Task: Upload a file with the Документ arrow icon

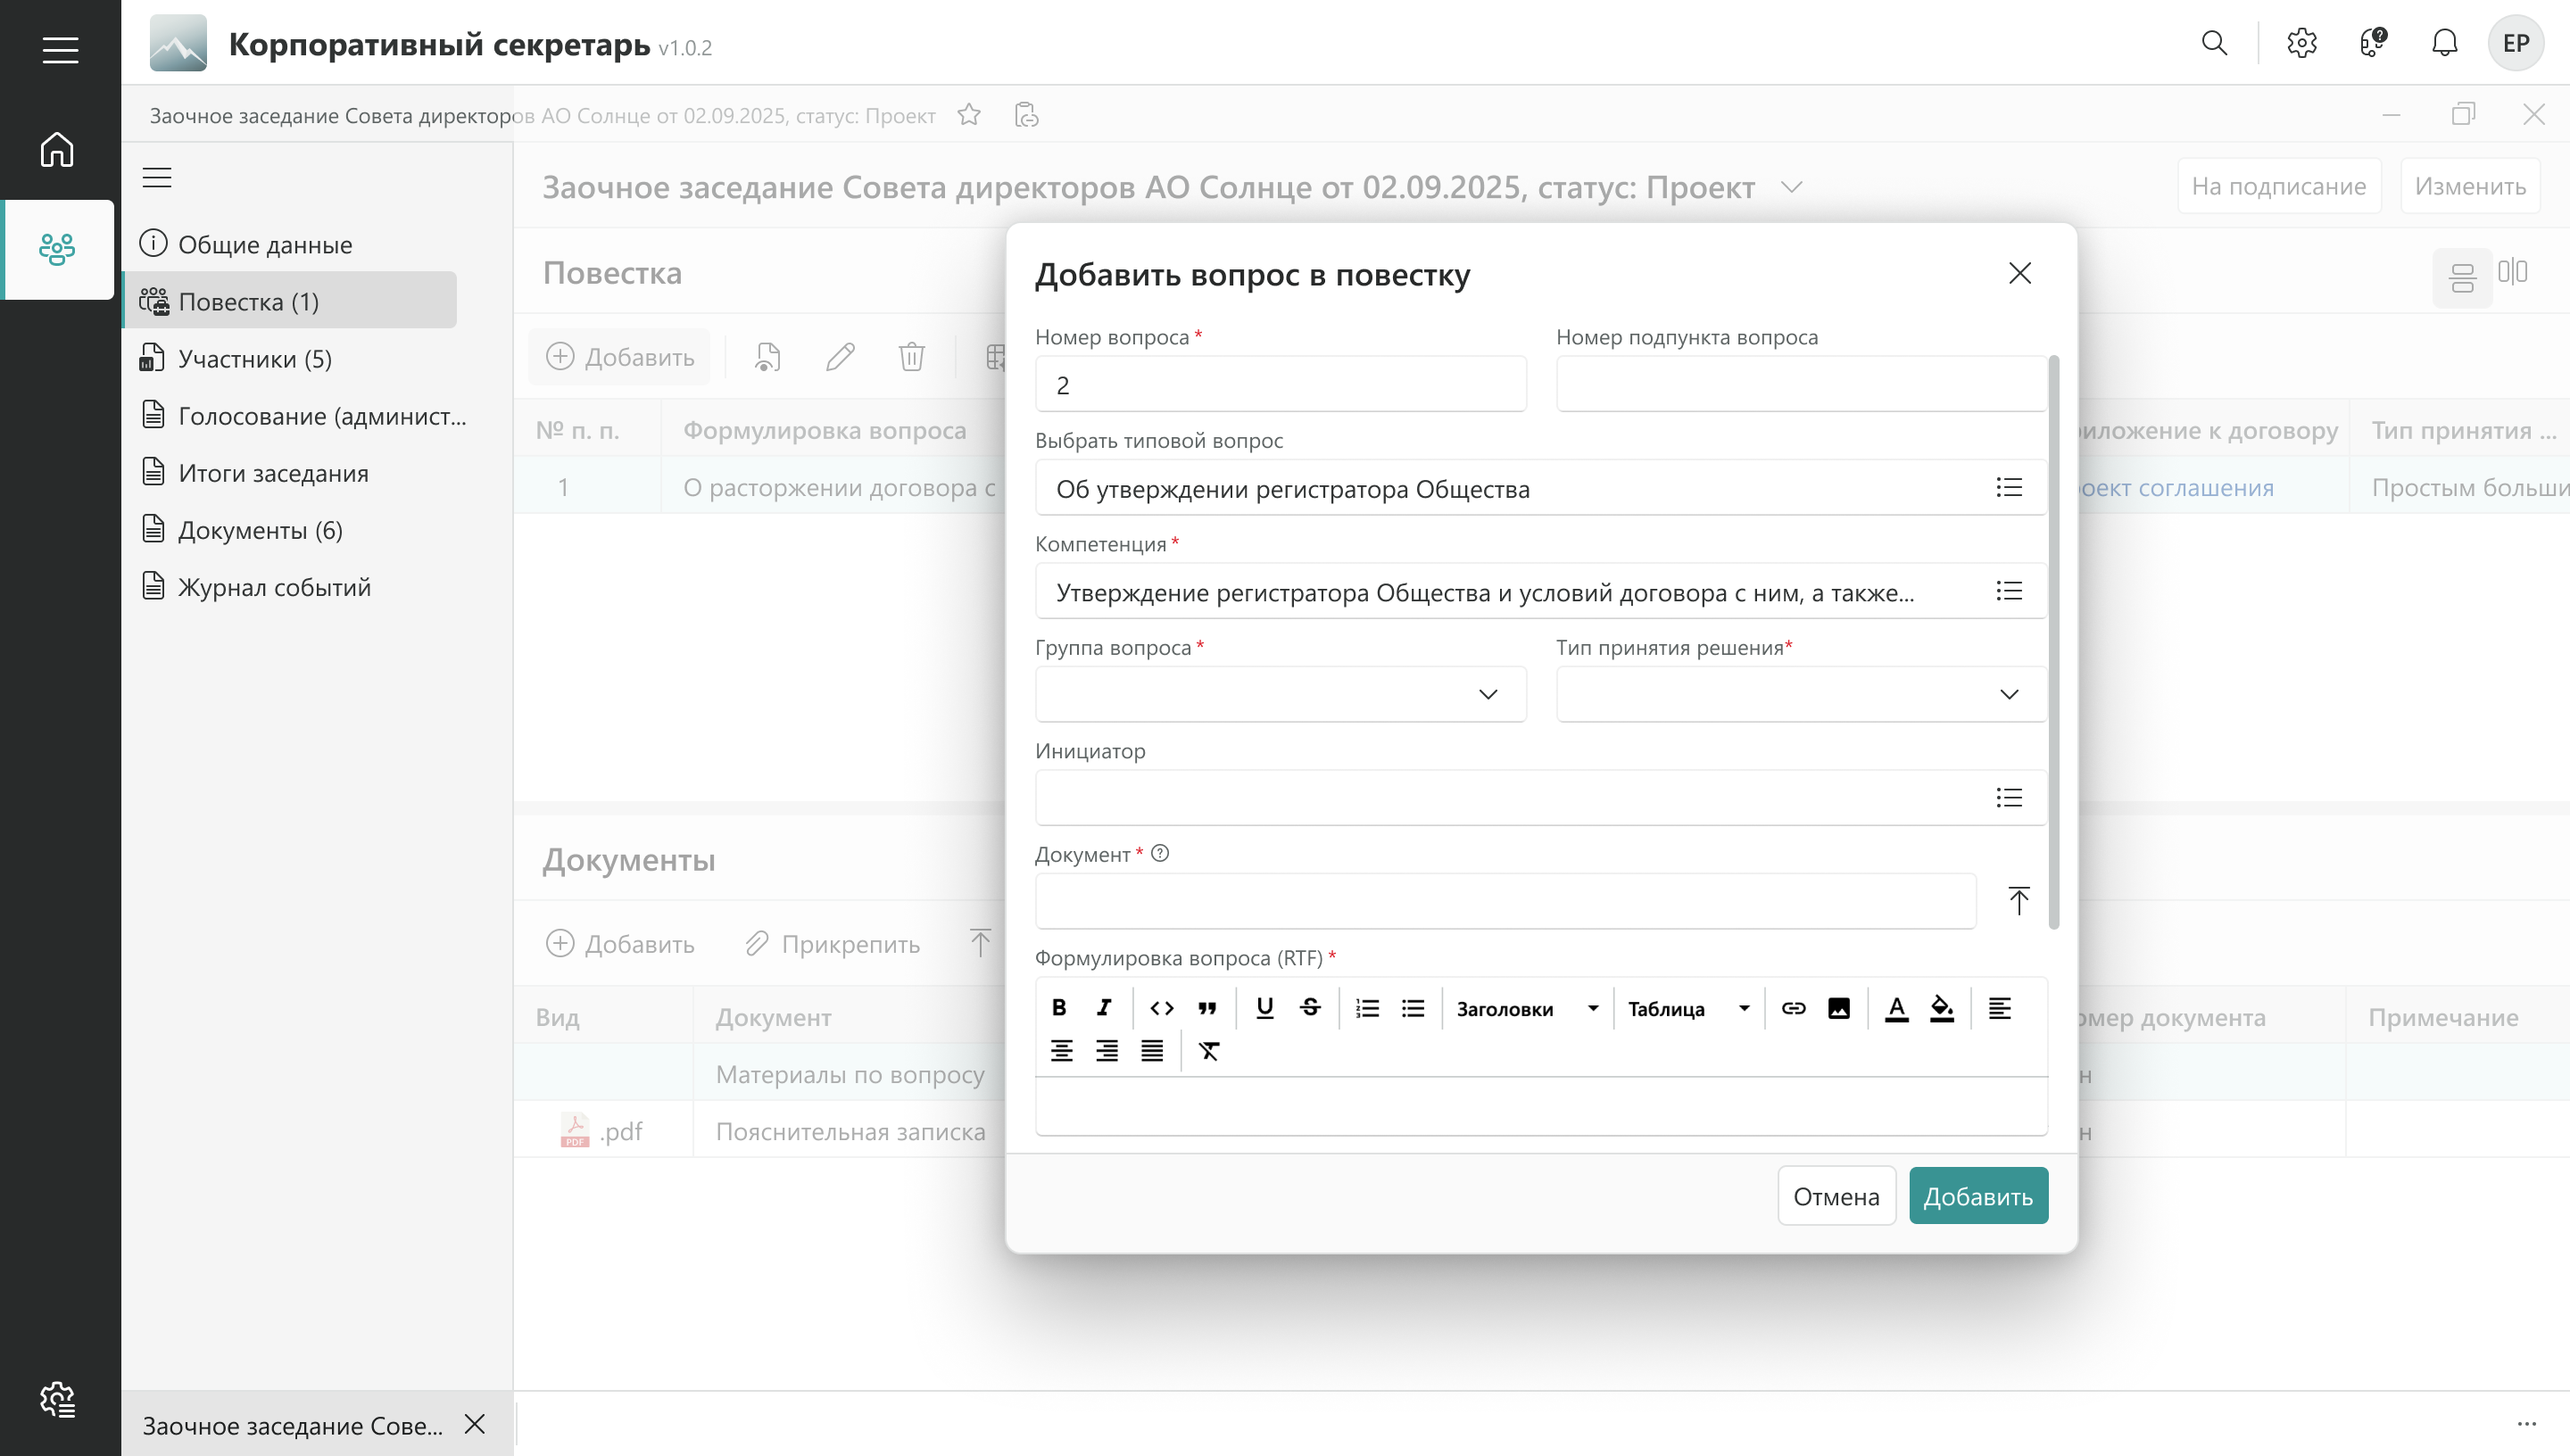Action: click(x=2018, y=901)
